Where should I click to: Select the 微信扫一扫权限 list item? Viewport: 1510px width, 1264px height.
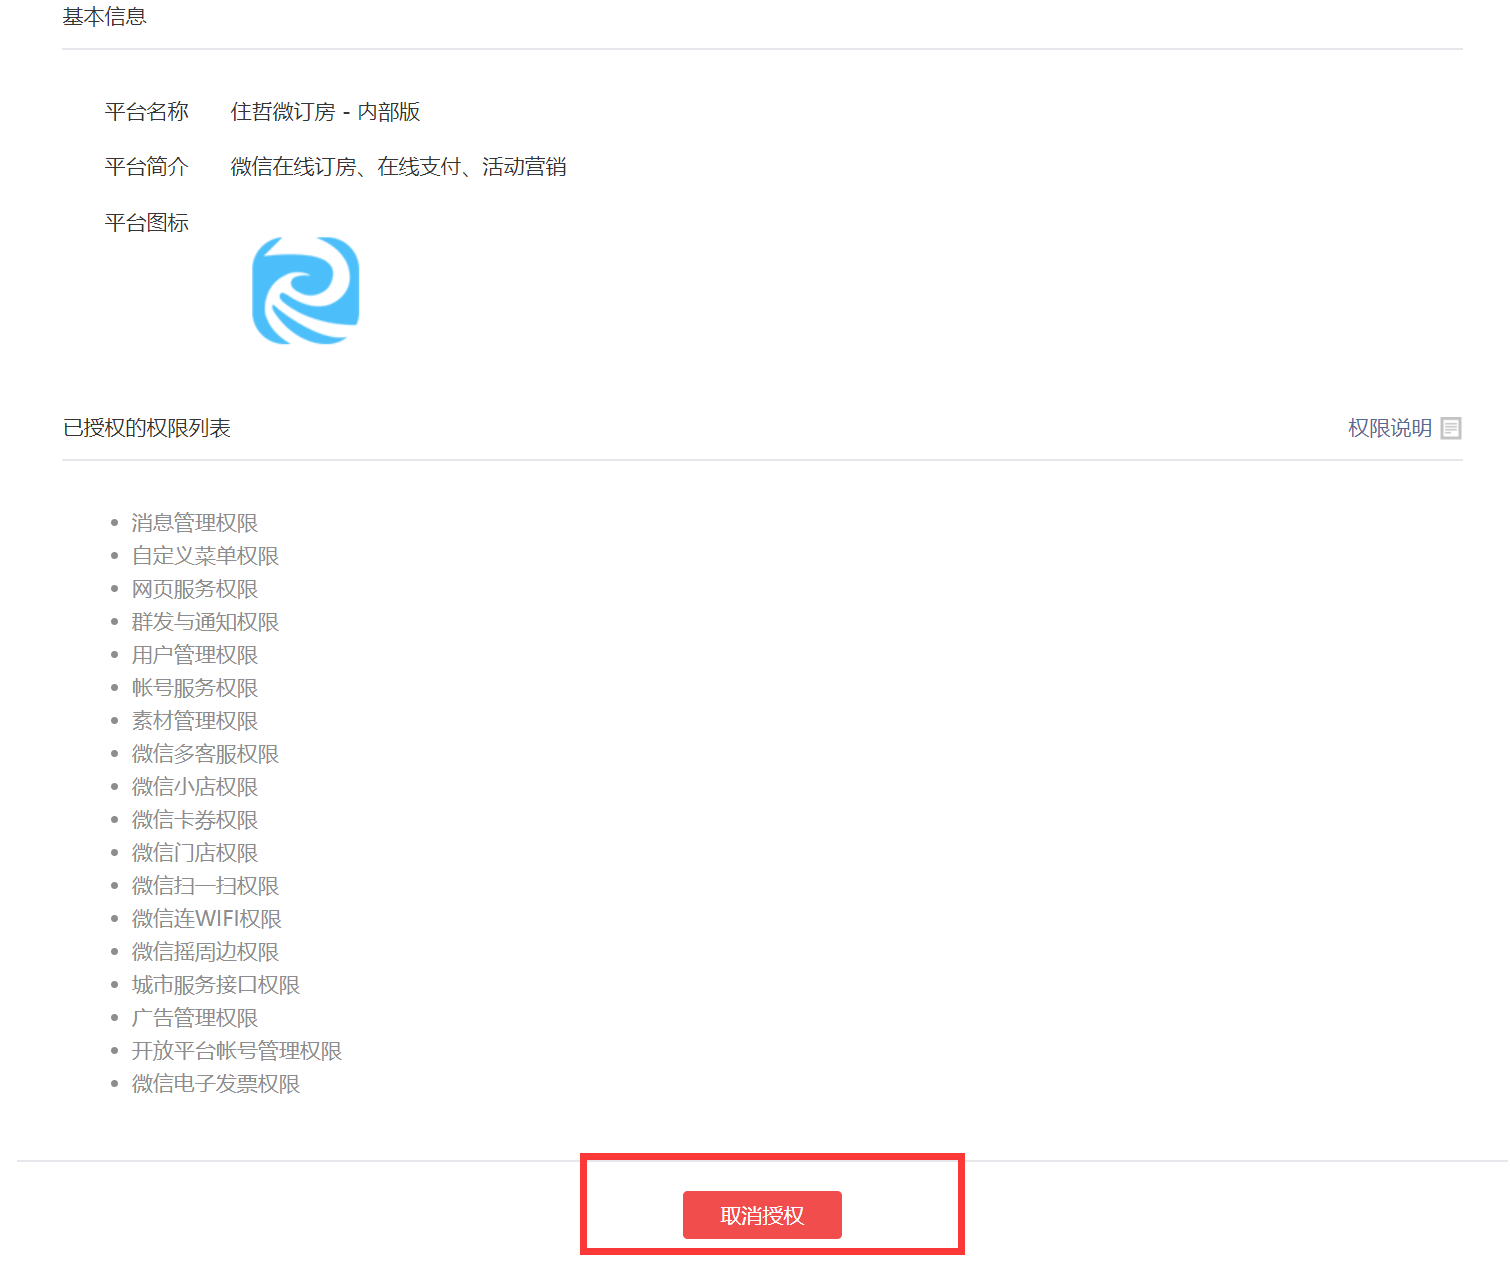205,886
